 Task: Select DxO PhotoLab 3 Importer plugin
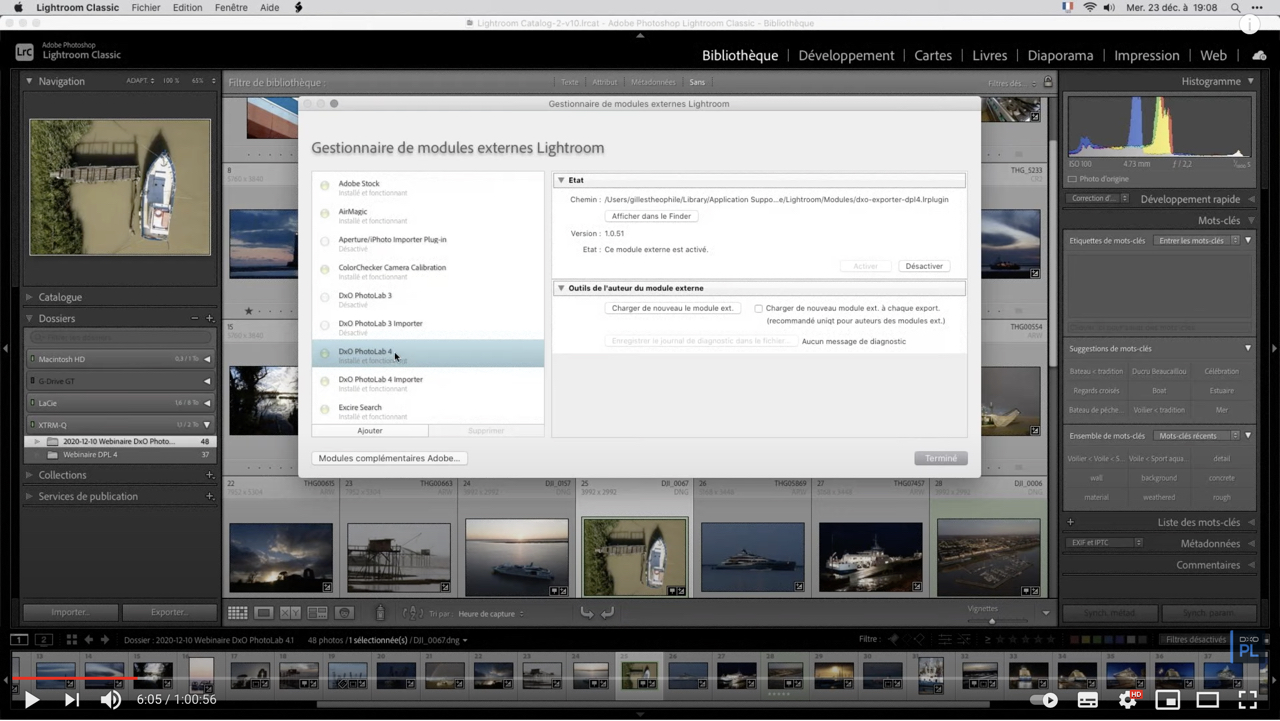(x=428, y=326)
